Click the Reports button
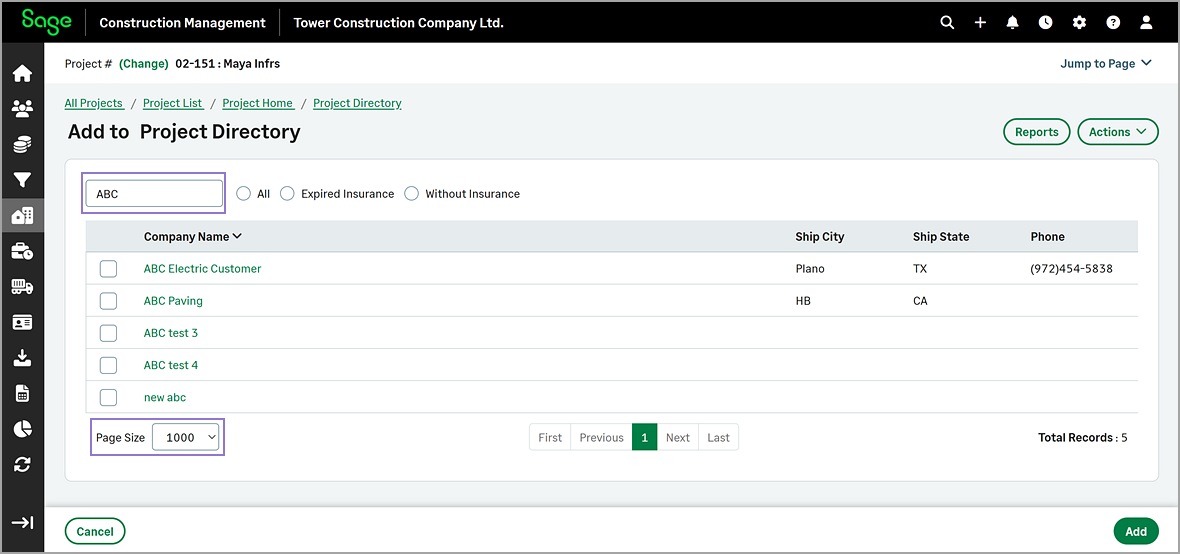 tap(1036, 132)
